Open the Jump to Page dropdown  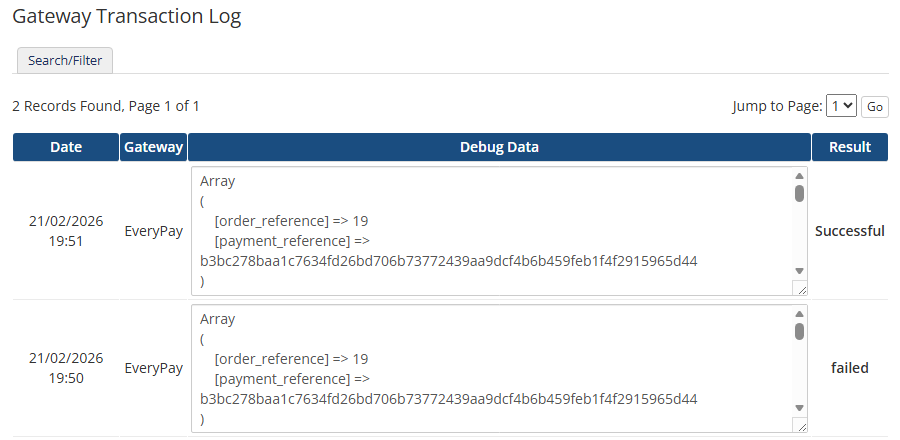click(x=841, y=106)
